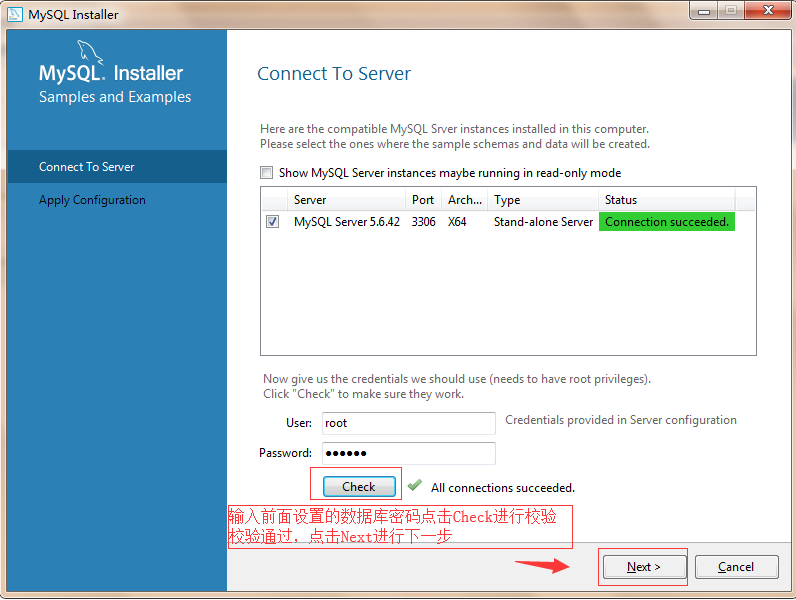Screen dimensions: 796x600
Task: Sort by the Status column header
Action: 667,199
